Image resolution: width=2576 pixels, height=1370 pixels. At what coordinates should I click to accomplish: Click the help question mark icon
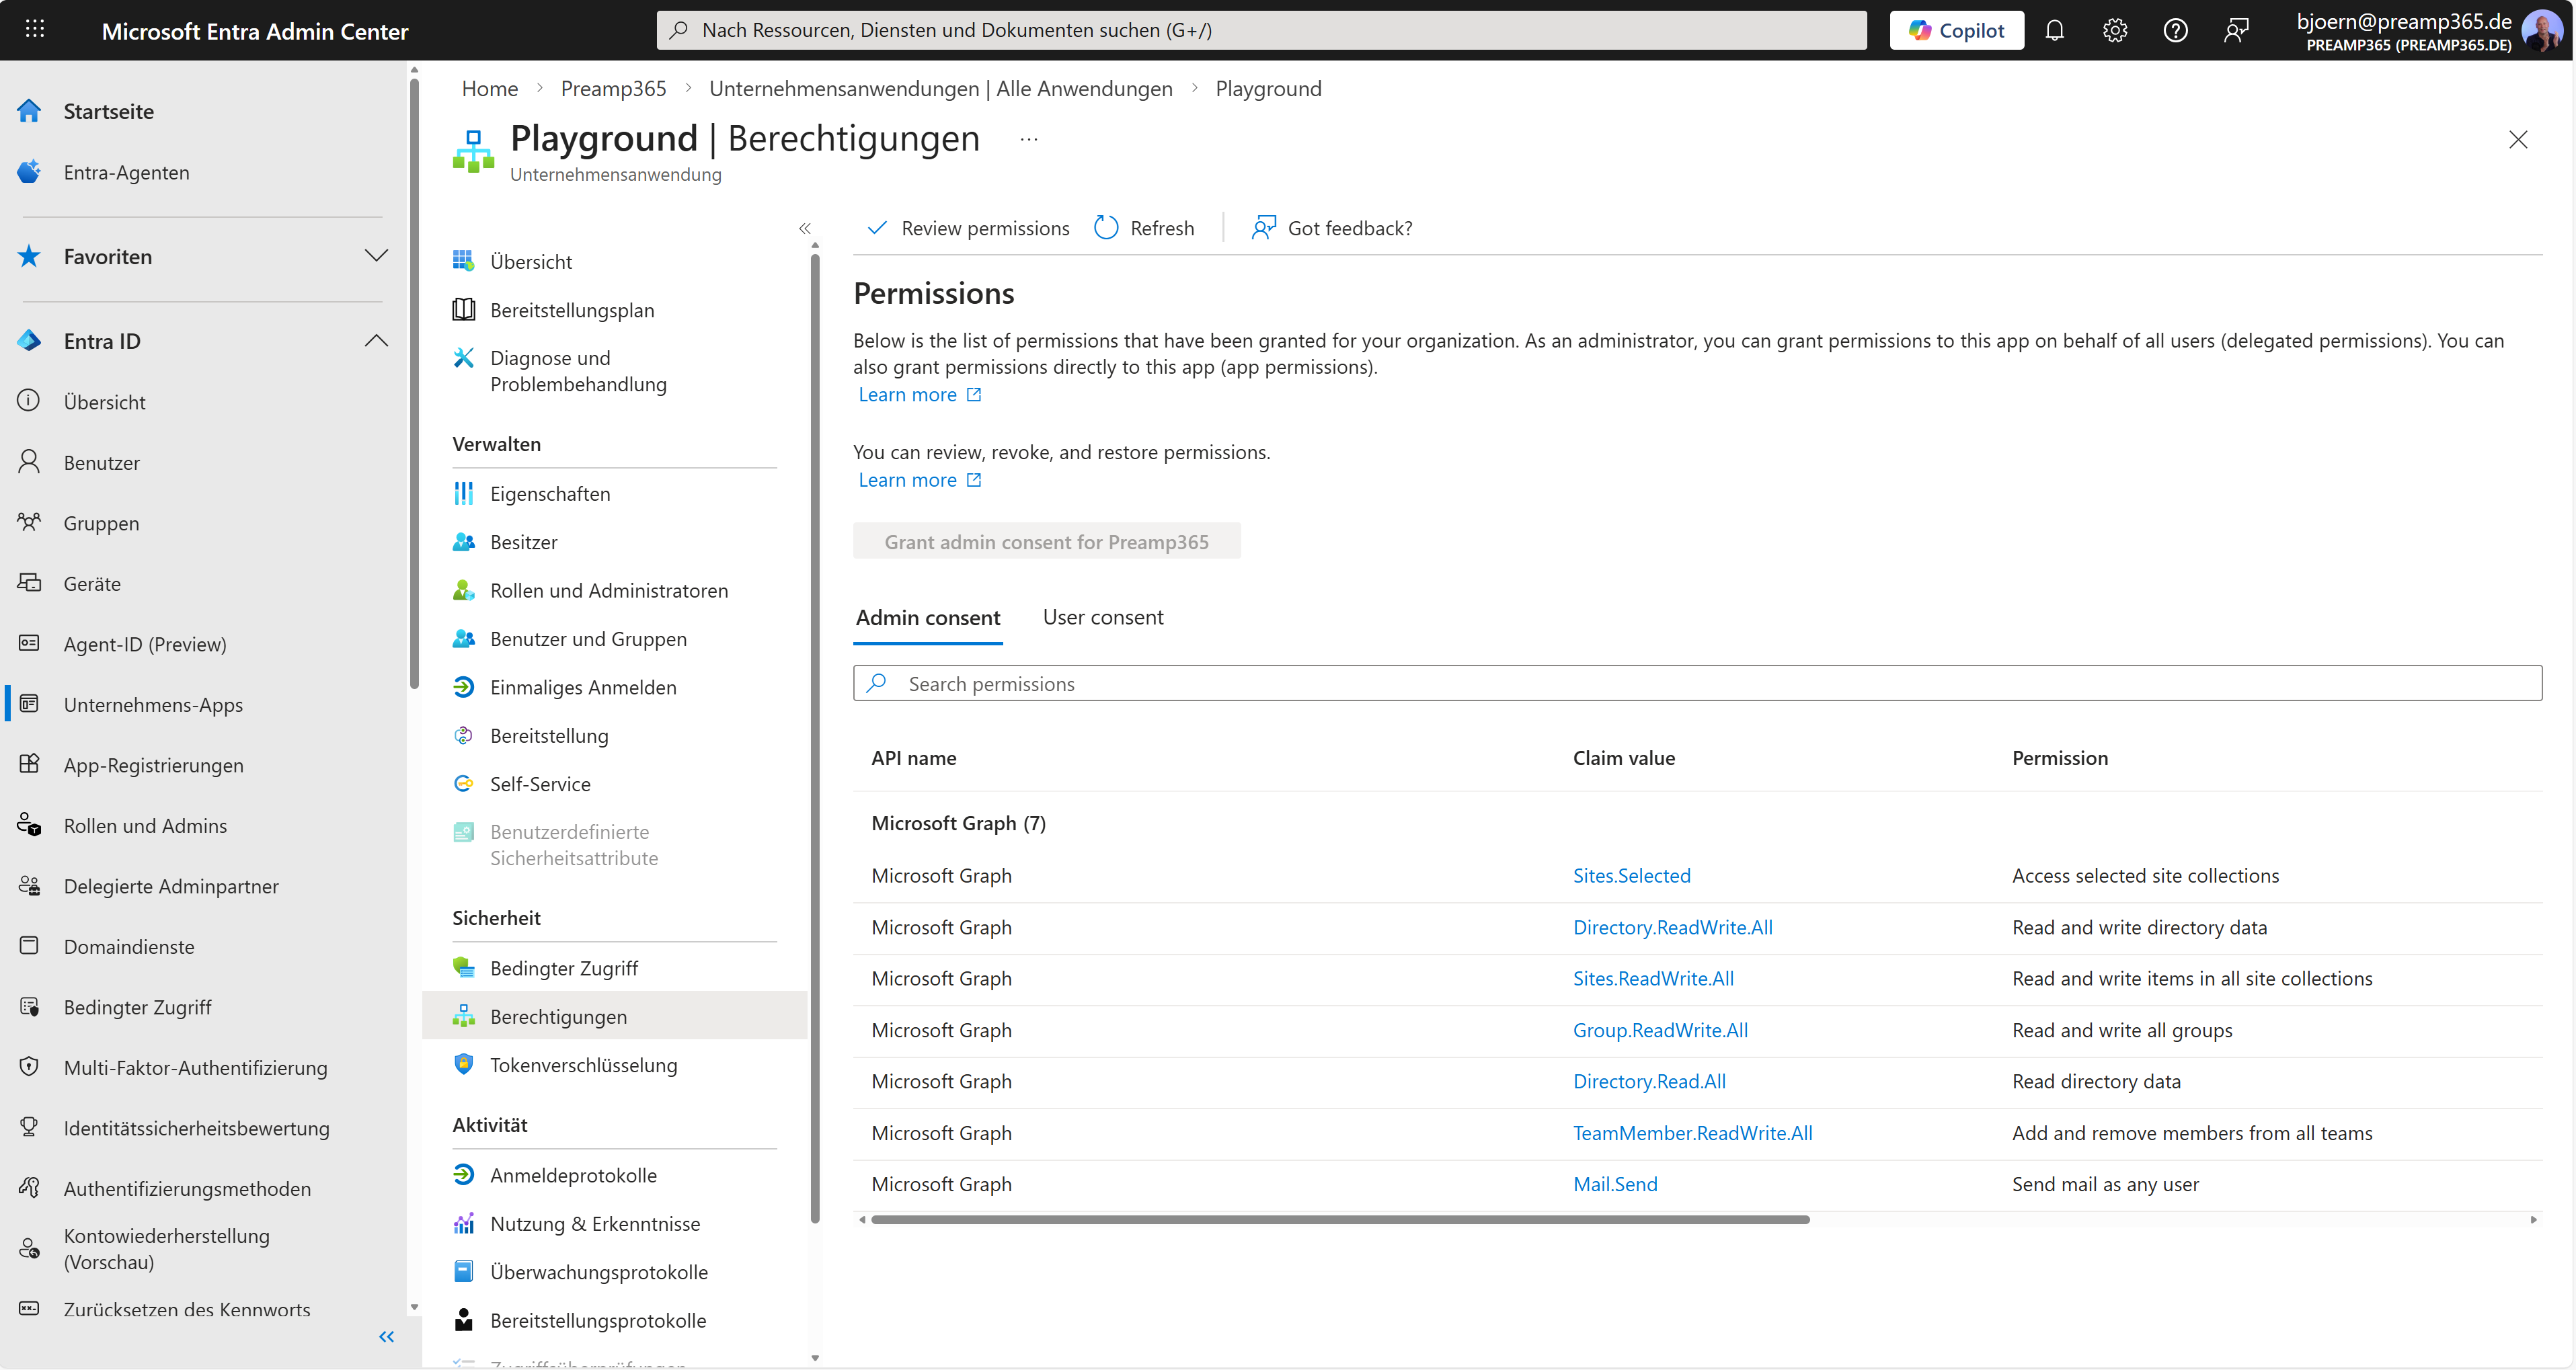[2175, 30]
